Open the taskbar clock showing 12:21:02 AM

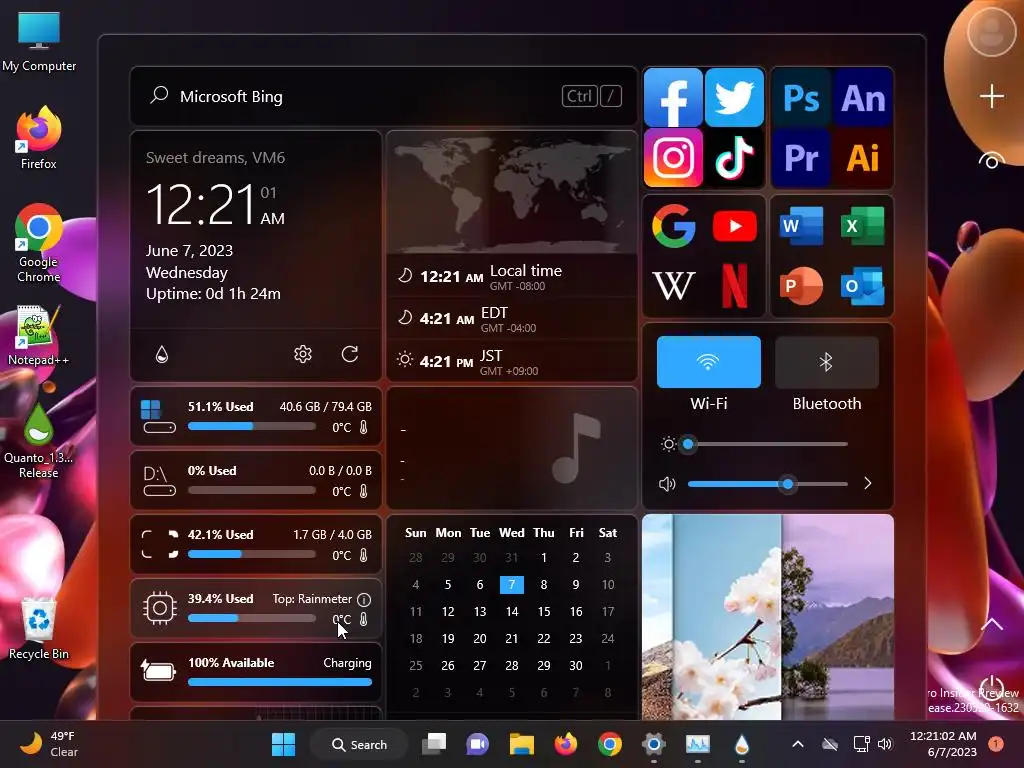943,744
